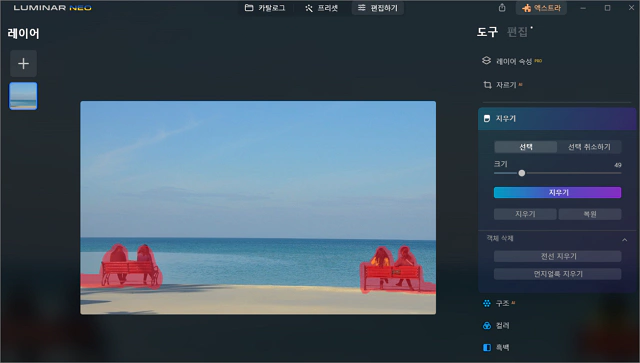Screen dimensions: 640x363
Task: Switch to the 도구 tools tab
Action: click(x=487, y=32)
